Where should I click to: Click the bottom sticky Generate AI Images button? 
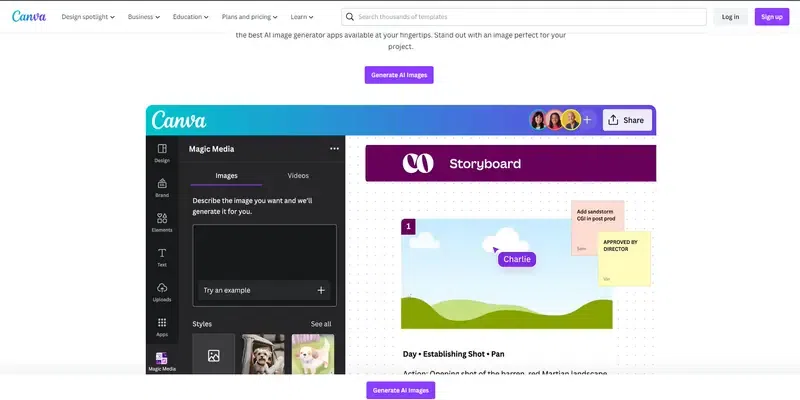click(x=401, y=390)
